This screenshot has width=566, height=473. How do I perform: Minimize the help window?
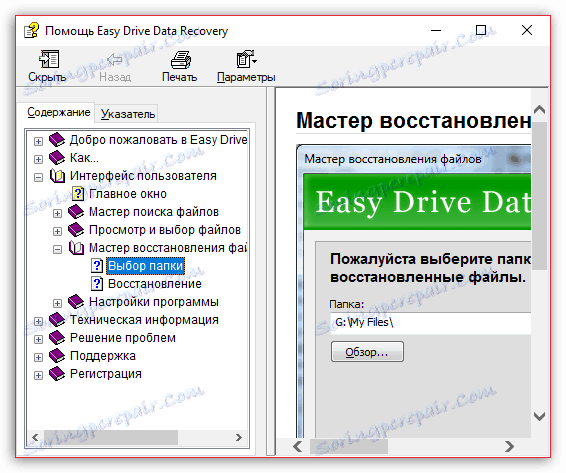(436, 30)
